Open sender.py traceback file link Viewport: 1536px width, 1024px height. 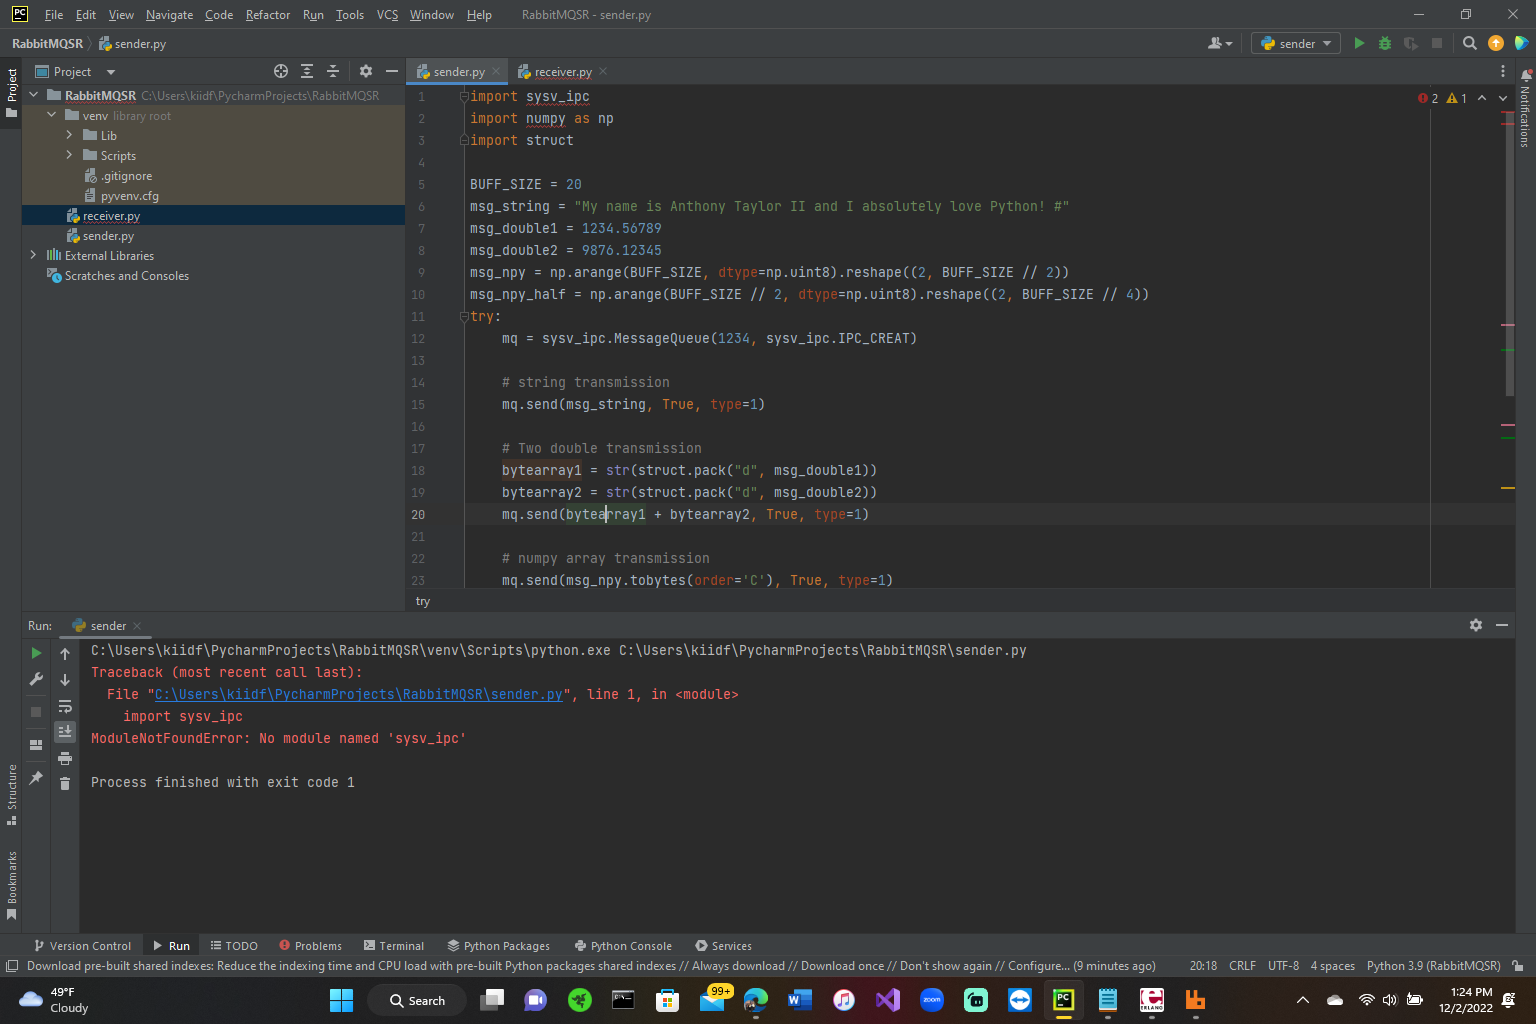point(358,694)
